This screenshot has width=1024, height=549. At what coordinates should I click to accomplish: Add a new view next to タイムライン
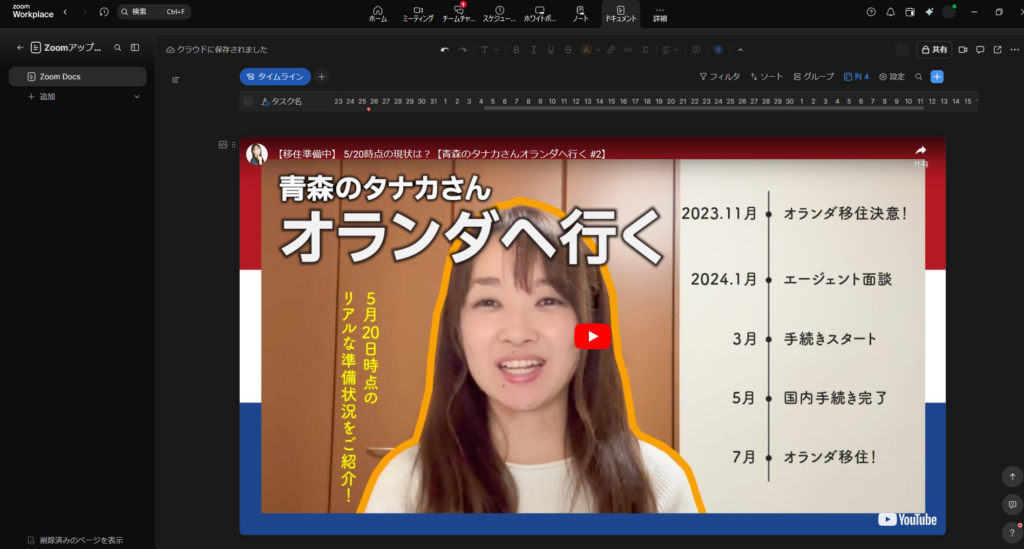321,76
